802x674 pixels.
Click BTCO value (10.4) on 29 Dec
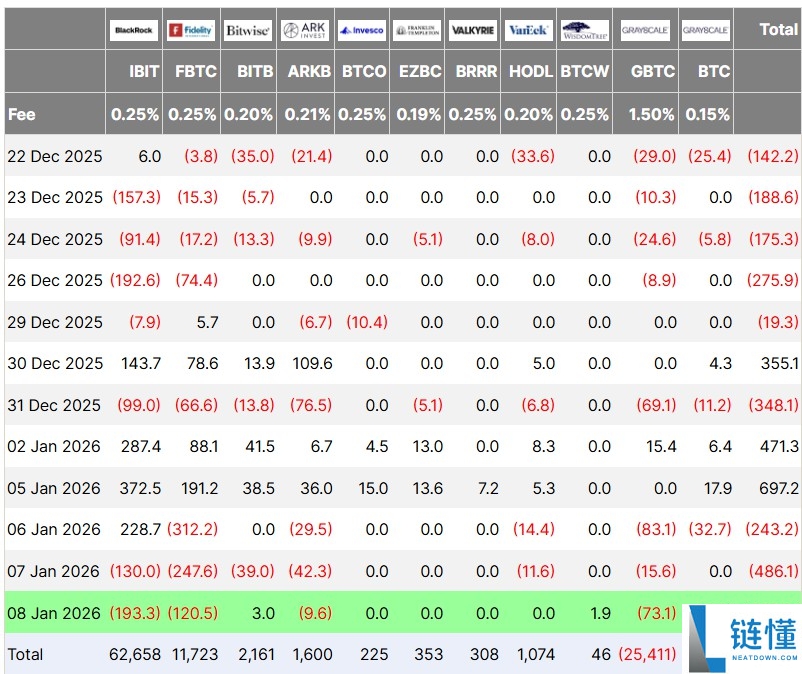[367, 322]
